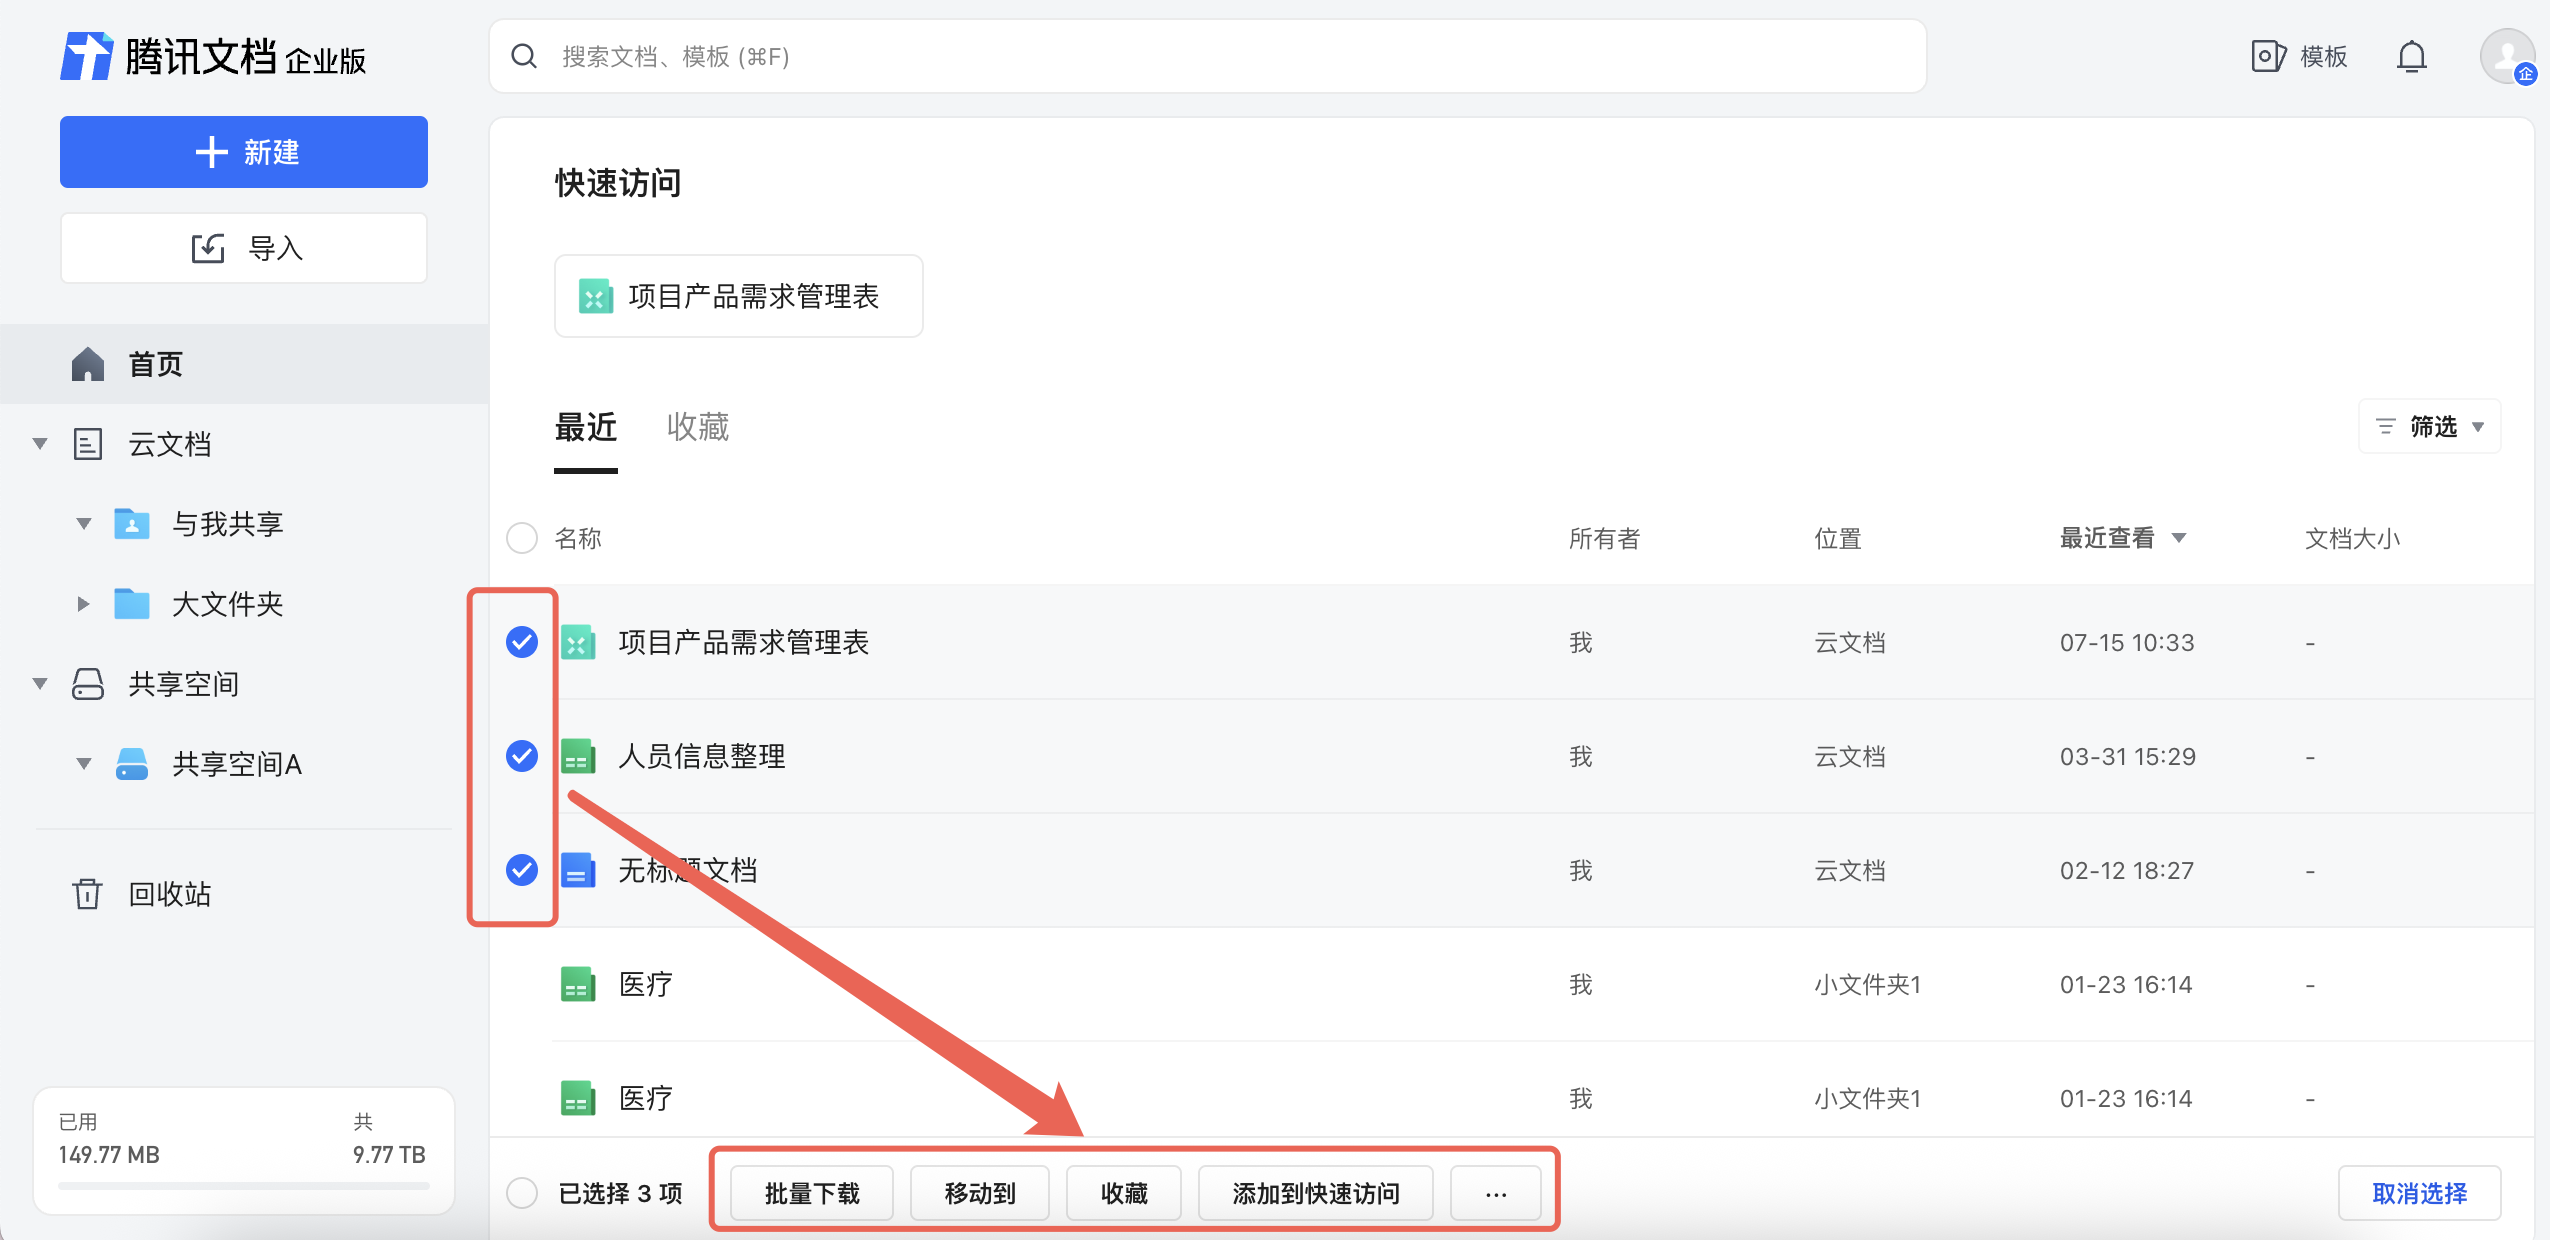Open the 筛选 filter dropdown
2550x1240 pixels.
2430,427
